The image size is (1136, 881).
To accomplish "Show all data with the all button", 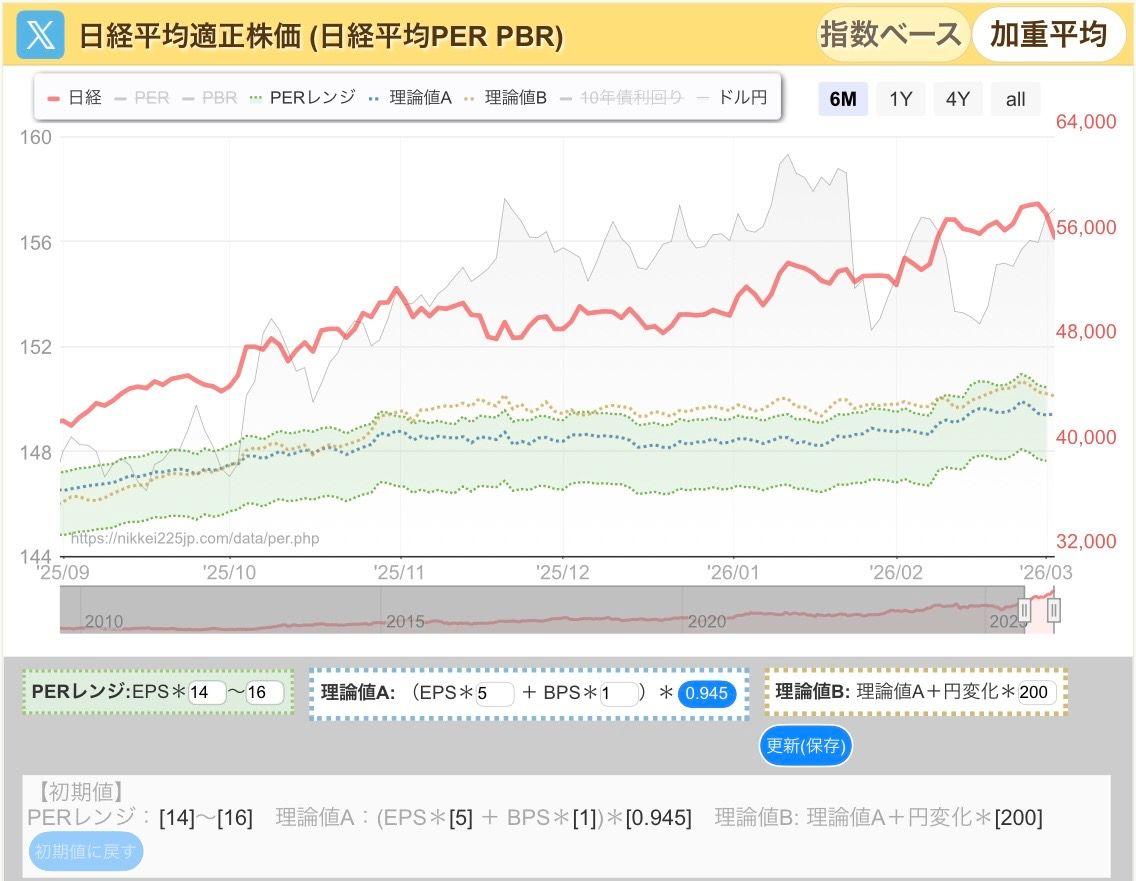I will pyautogui.click(x=1016, y=99).
